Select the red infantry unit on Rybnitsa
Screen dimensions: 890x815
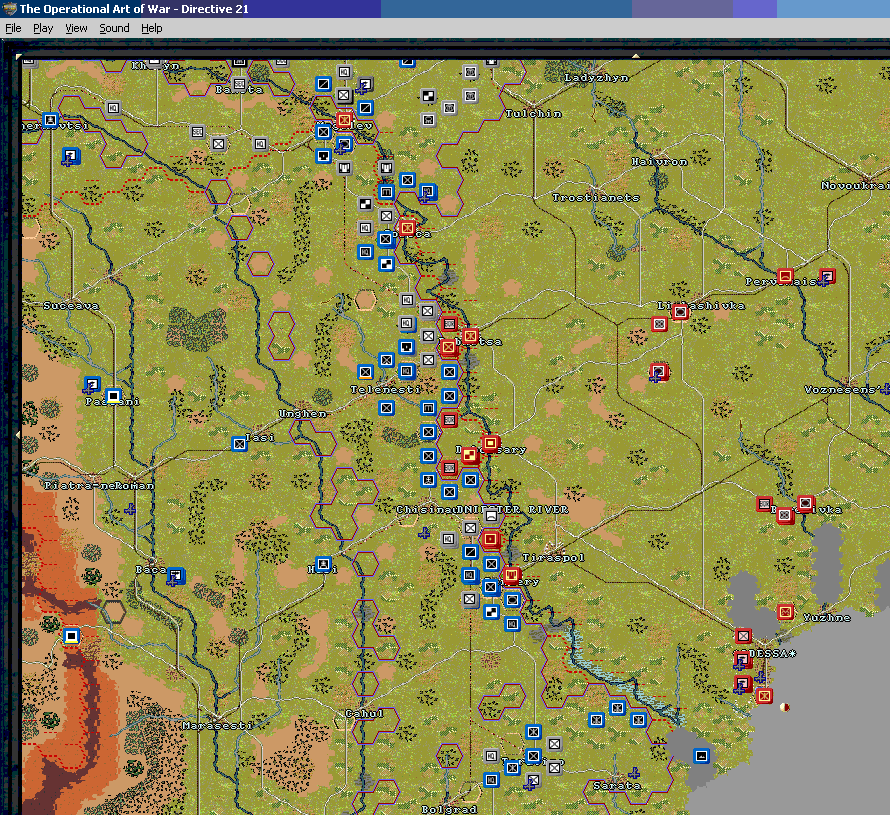(470, 336)
